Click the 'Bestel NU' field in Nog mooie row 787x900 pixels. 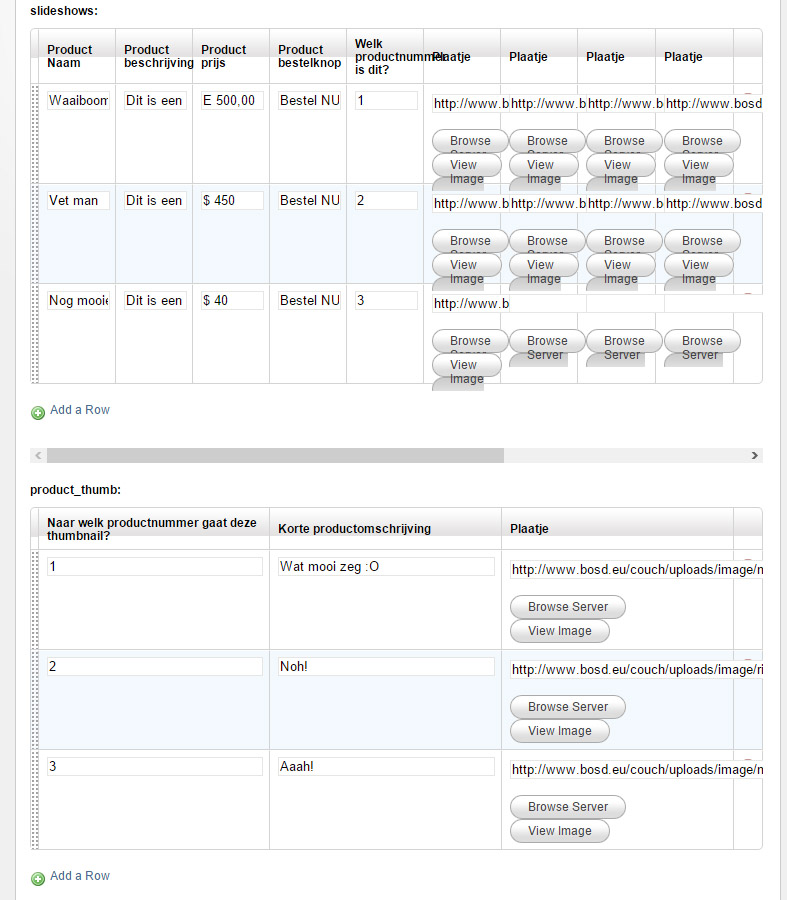[309, 300]
